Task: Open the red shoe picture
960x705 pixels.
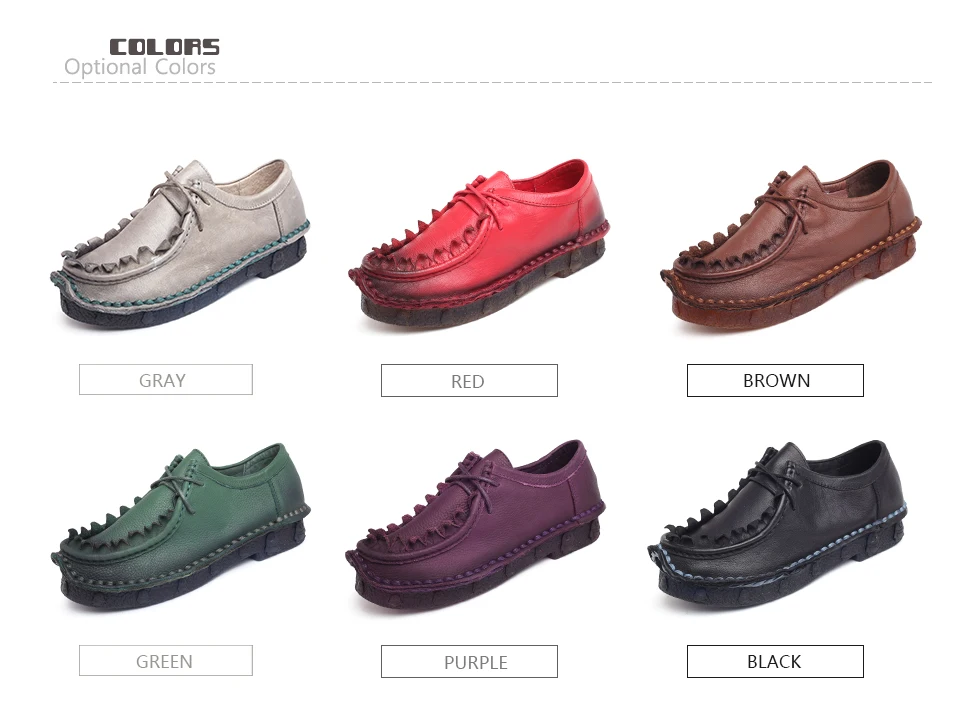Action: pyautogui.click(x=479, y=245)
